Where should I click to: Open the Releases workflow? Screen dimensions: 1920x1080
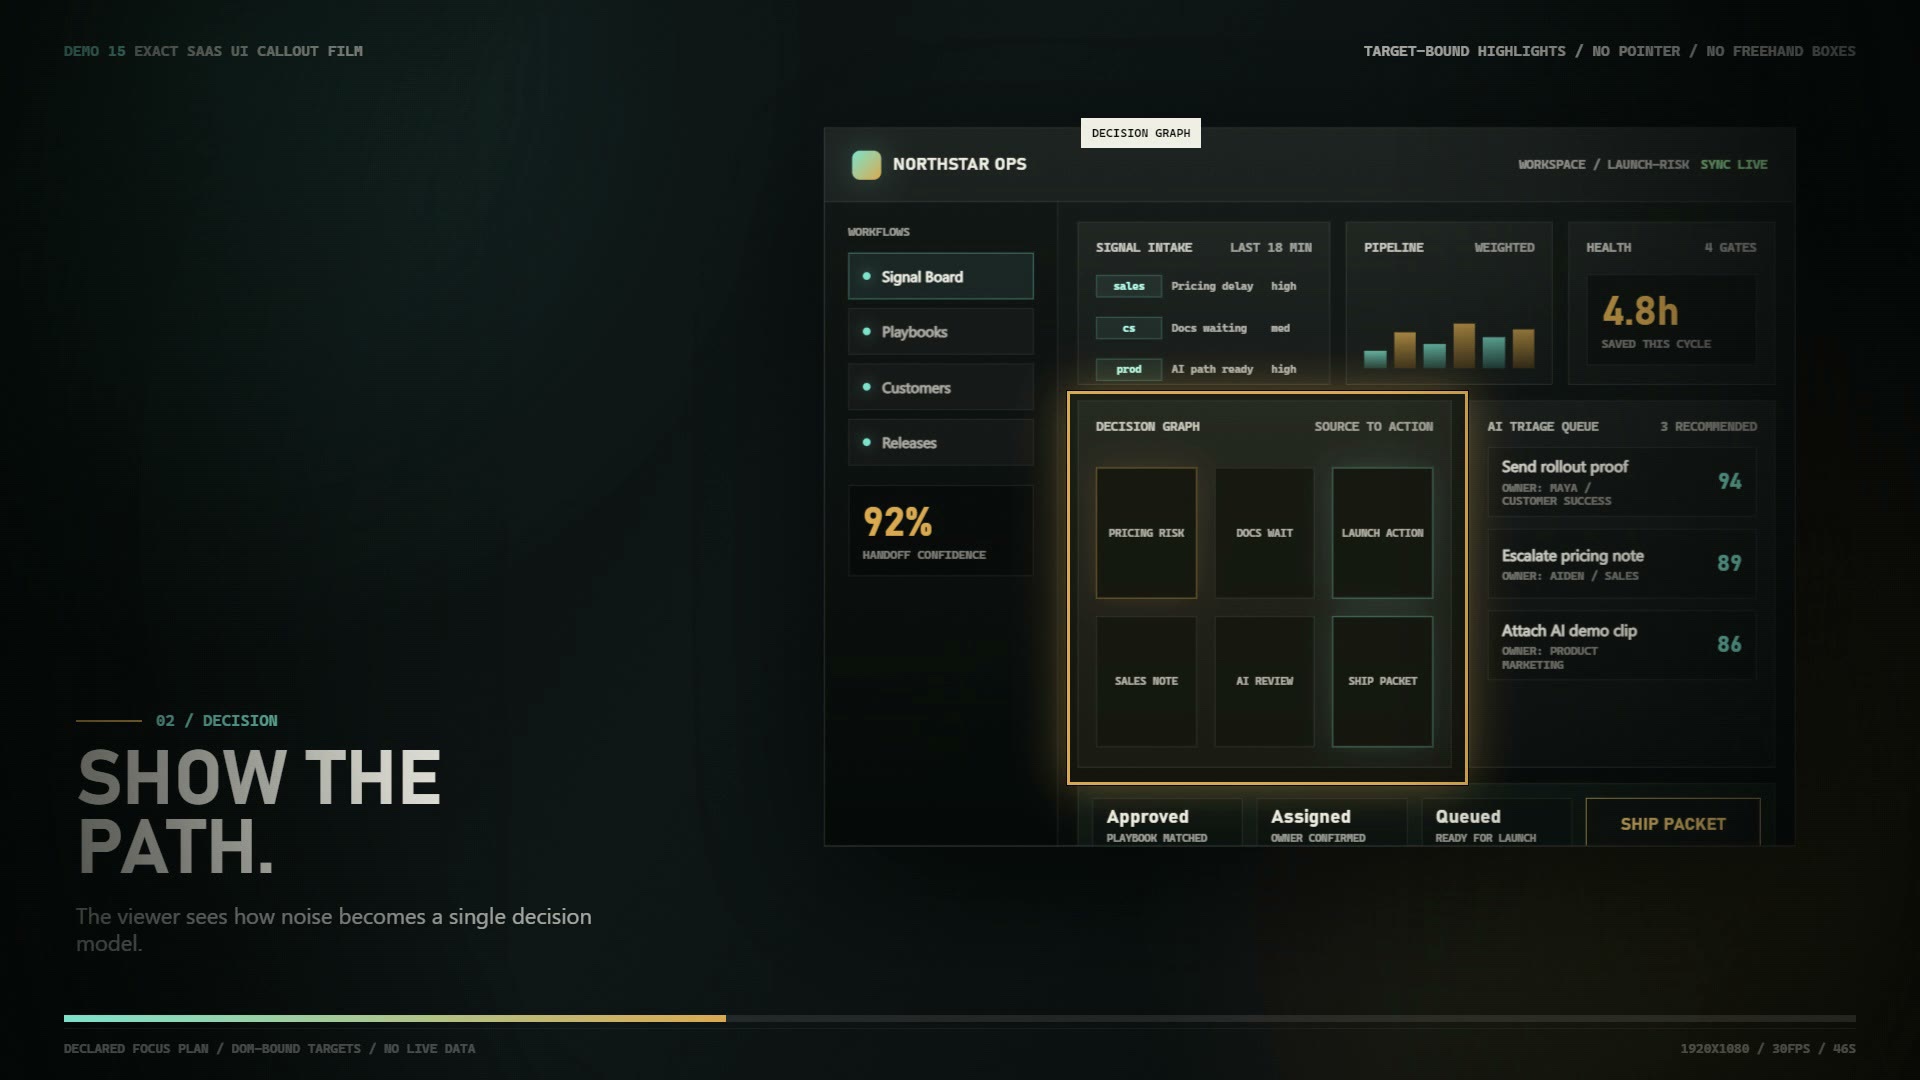[940, 442]
